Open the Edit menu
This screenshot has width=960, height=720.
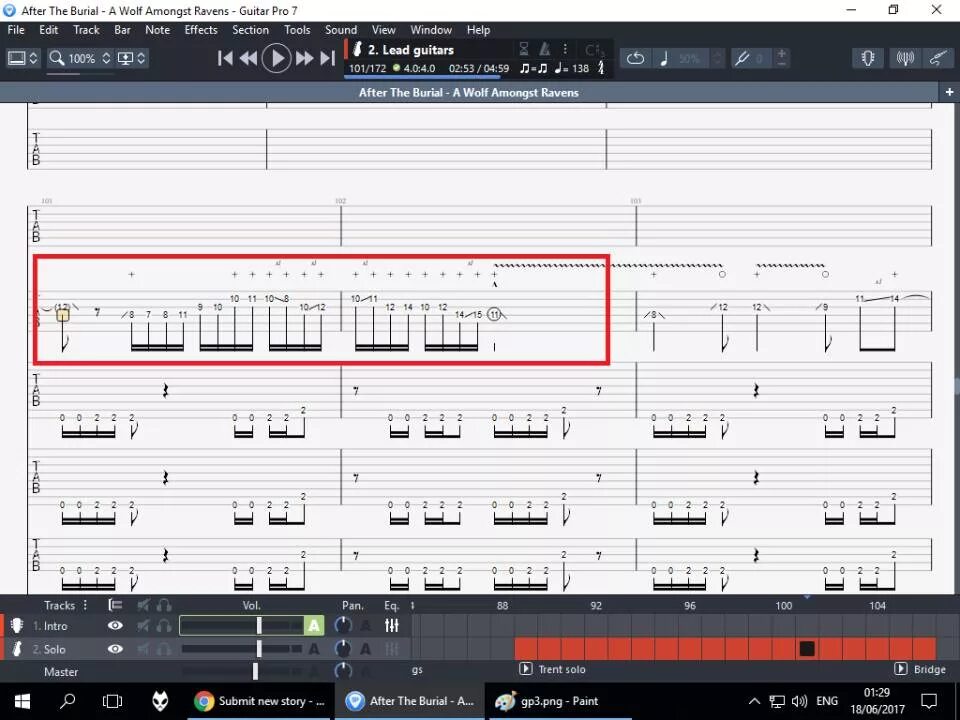[x=48, y=29]
